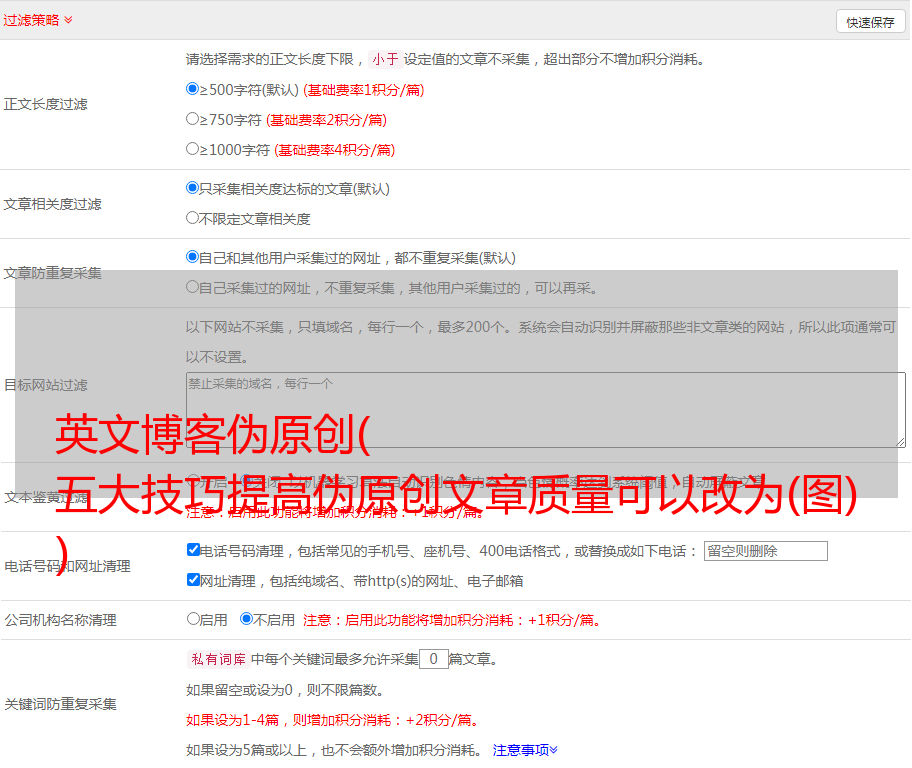Toggle the 电话号码清理 checkbox
This screenshot has width=912, height=768.
coord(194,550)
